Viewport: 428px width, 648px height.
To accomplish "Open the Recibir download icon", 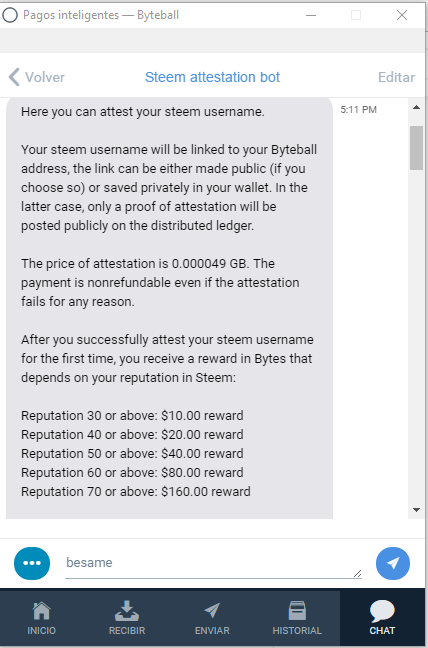I will [127, 611].
